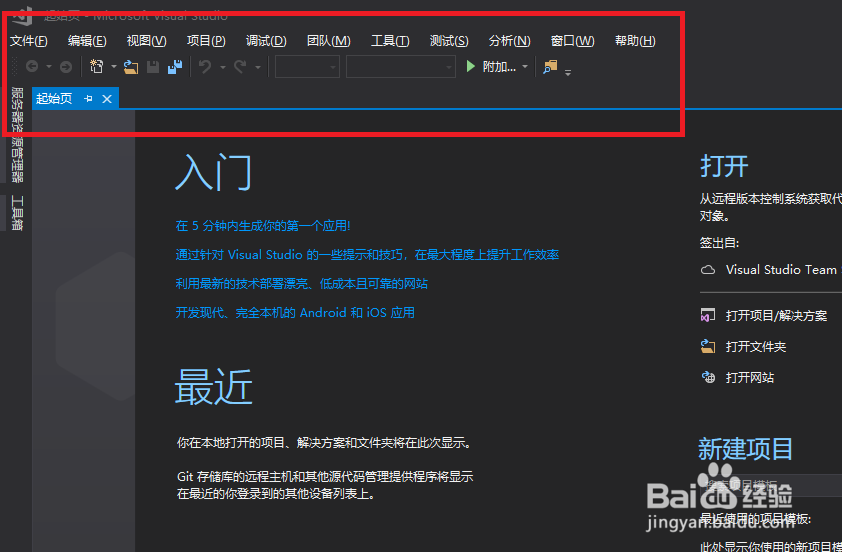
Task: Open the toolbar options overflow arrow
Action: 568,72
